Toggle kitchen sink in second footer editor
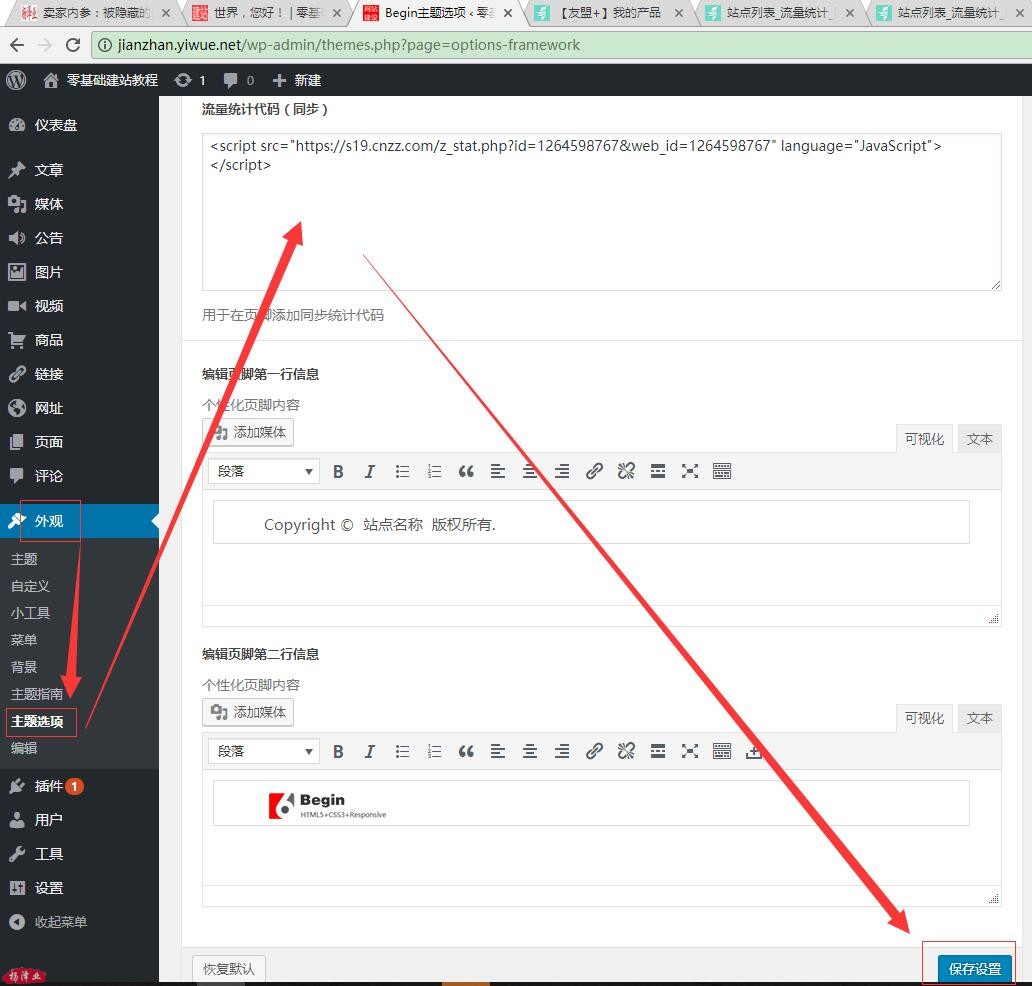Image resolution: width=1032 pixels, height=986 pixels. point(722,751)
